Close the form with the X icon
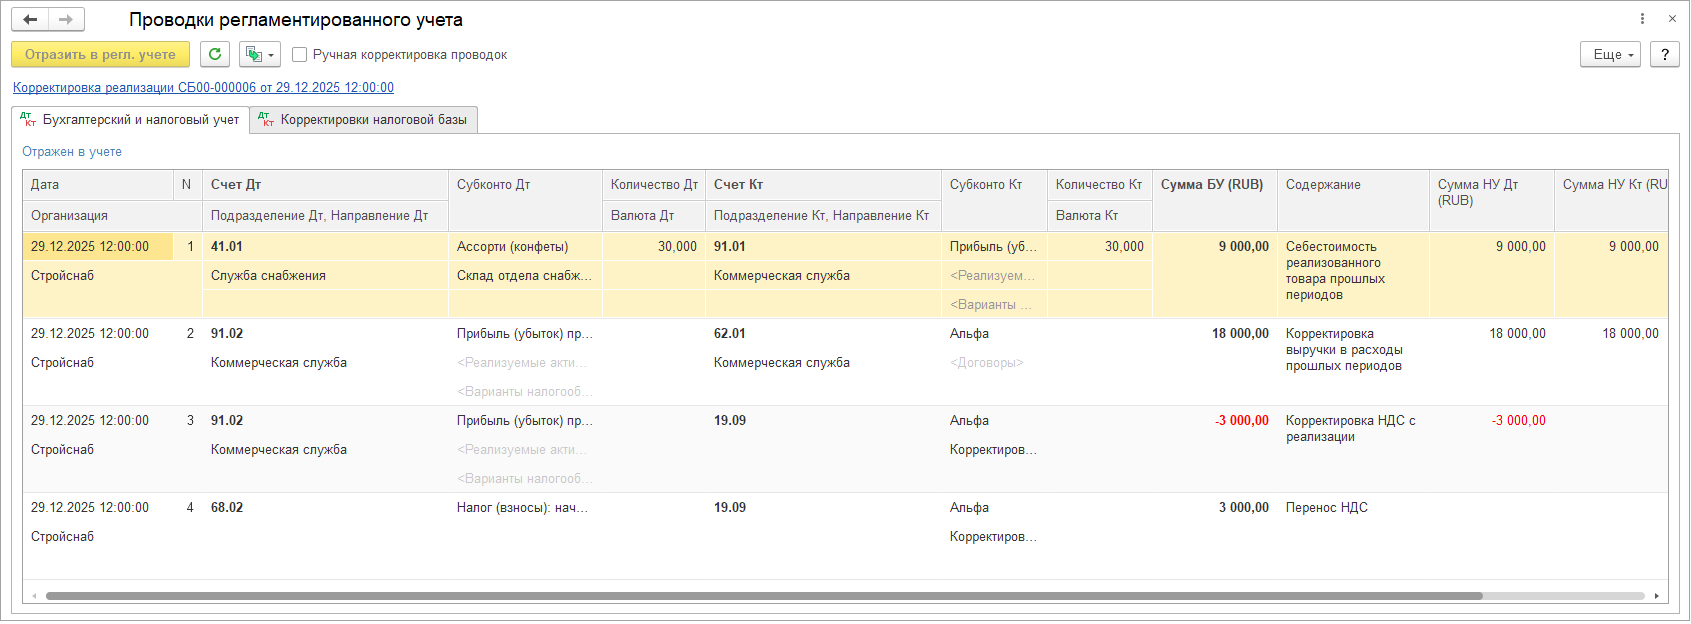The width and height of the screenshot is (1691, 624). tap(1672, 19)
